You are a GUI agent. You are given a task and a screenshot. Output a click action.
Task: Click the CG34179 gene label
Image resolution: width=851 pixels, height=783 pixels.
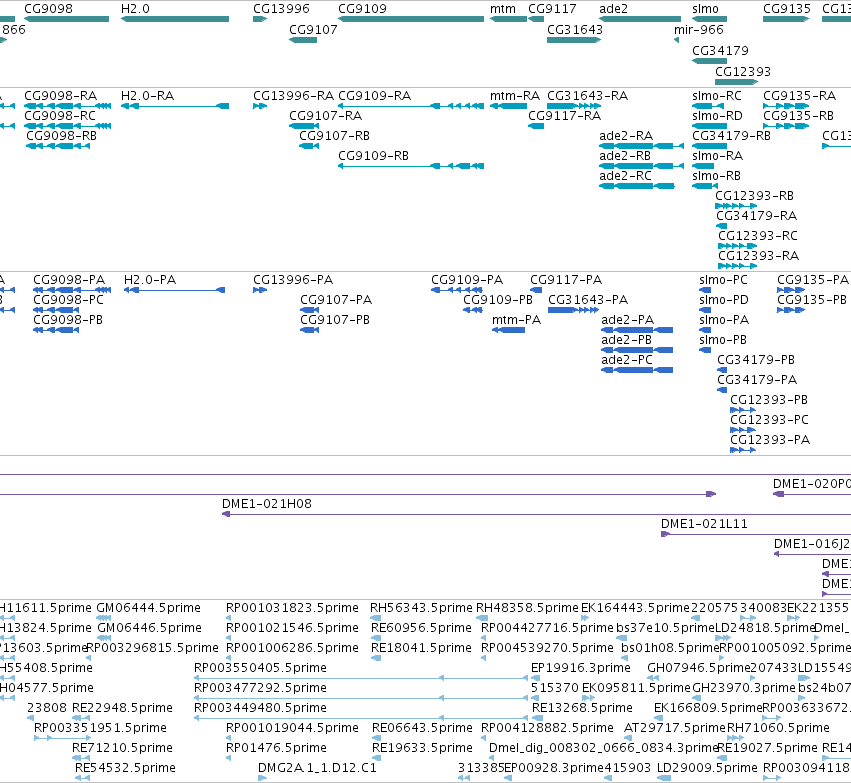720,50
